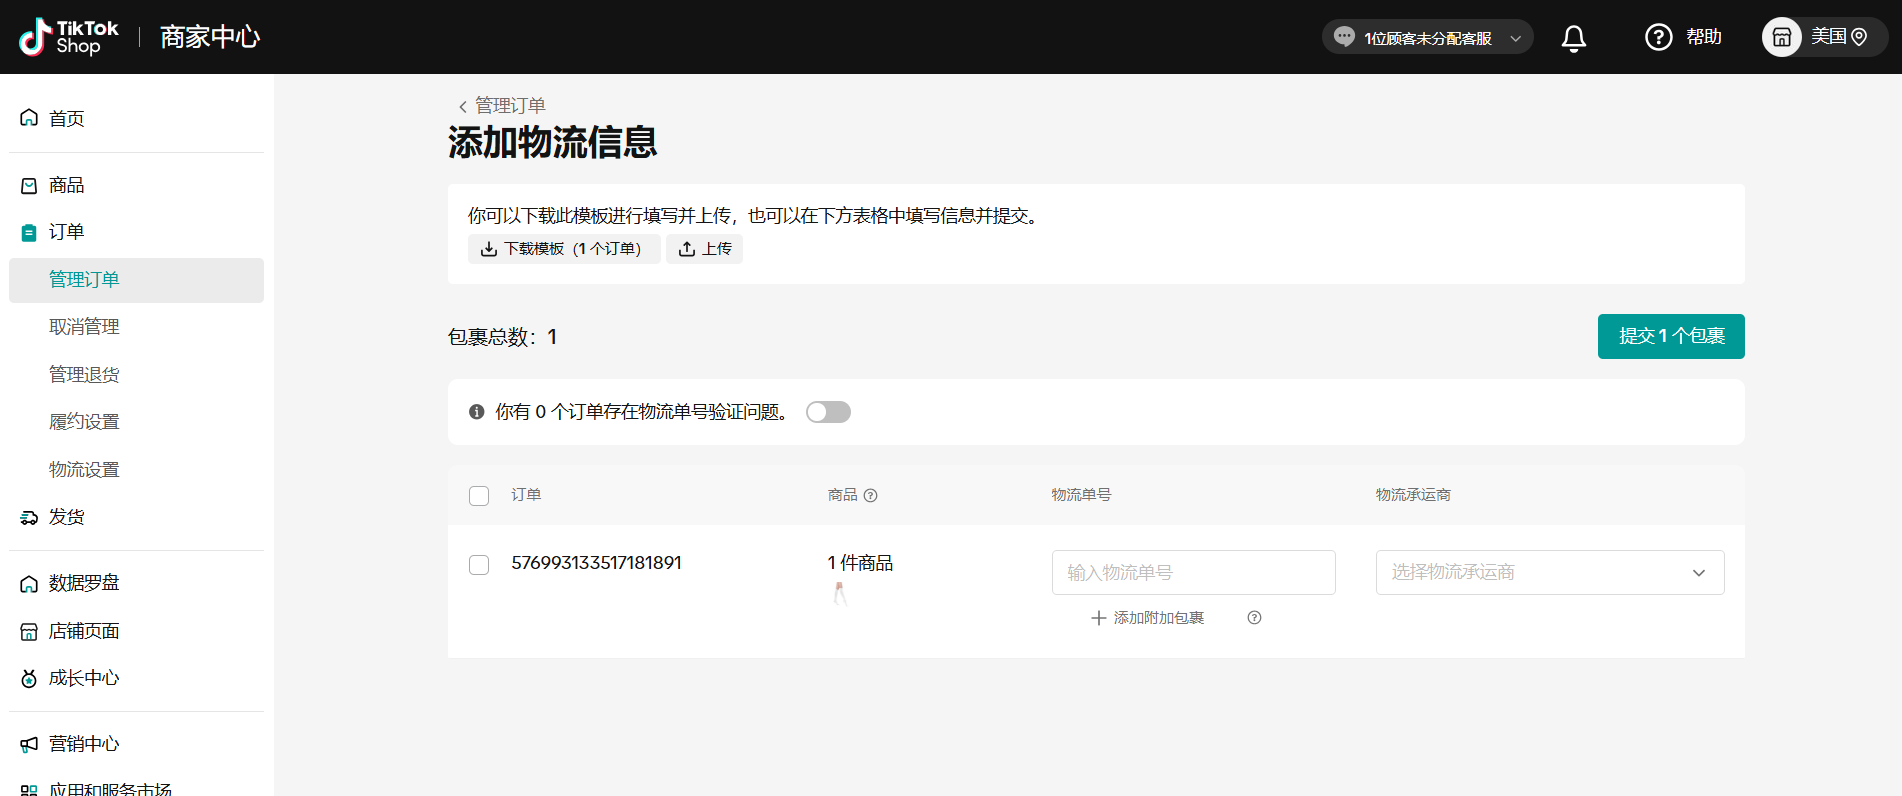
Task: Click the back arrow beside 管理订单 breadcrumb
Action: pyautogui.click(x=462, y=106)
